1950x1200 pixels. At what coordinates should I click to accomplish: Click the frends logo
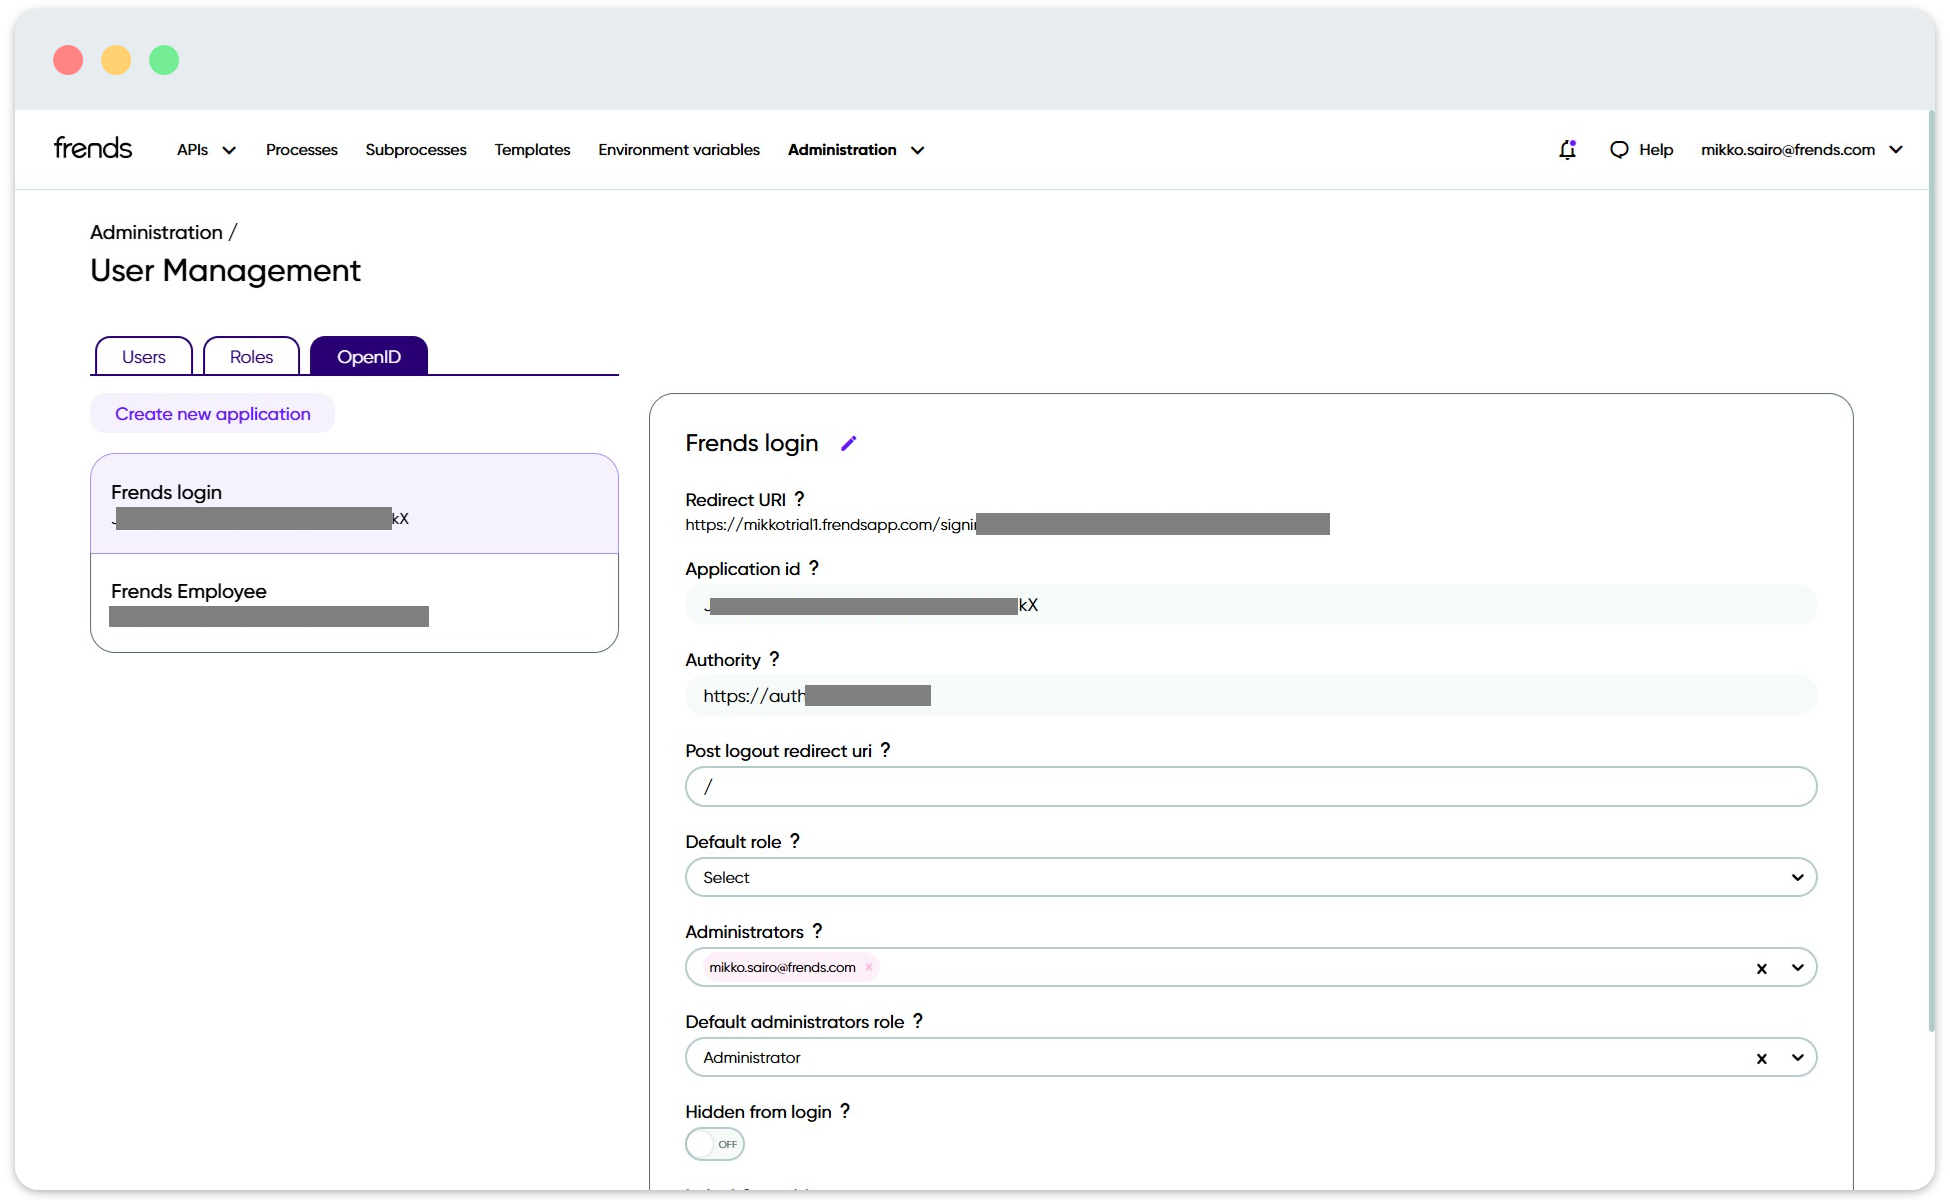pyautogui.click(x=92, y=147)
